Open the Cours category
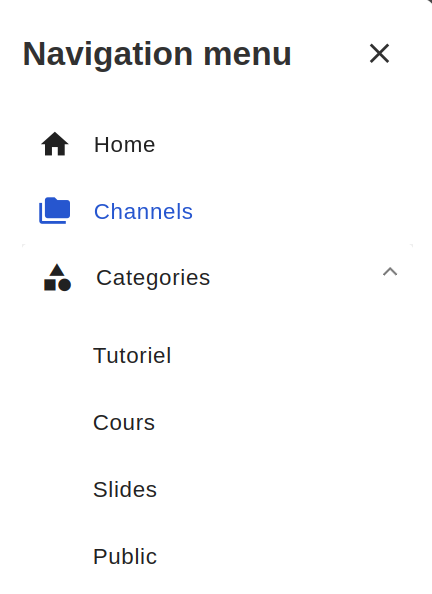This screenshot has width=432, height=594. (124, 422)
